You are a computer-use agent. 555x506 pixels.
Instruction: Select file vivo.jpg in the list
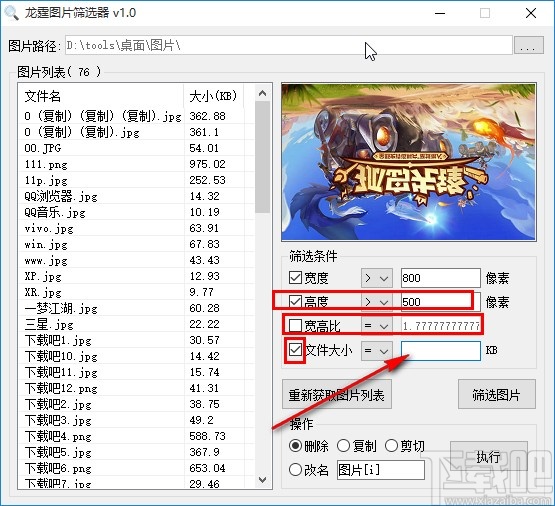[49, 228]
